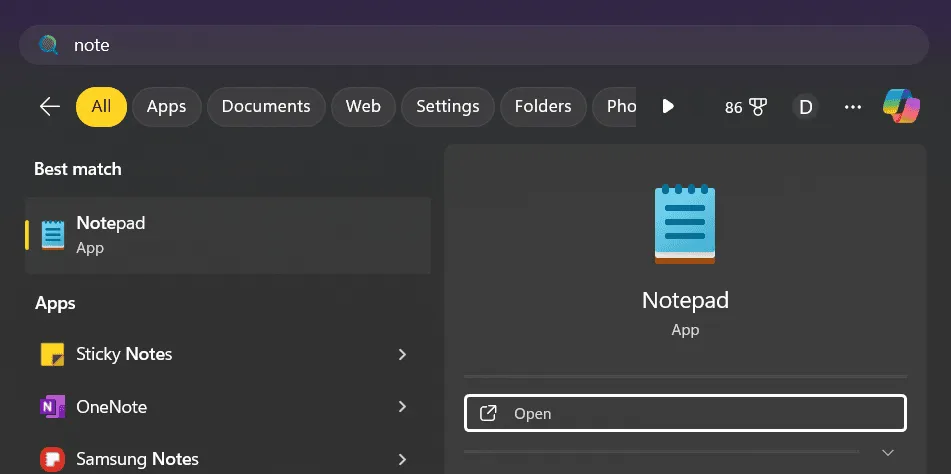The height and width of the screenshot is (474, 951).
Task: Click the Notepad icon in Best match
Action: (53, 235)
